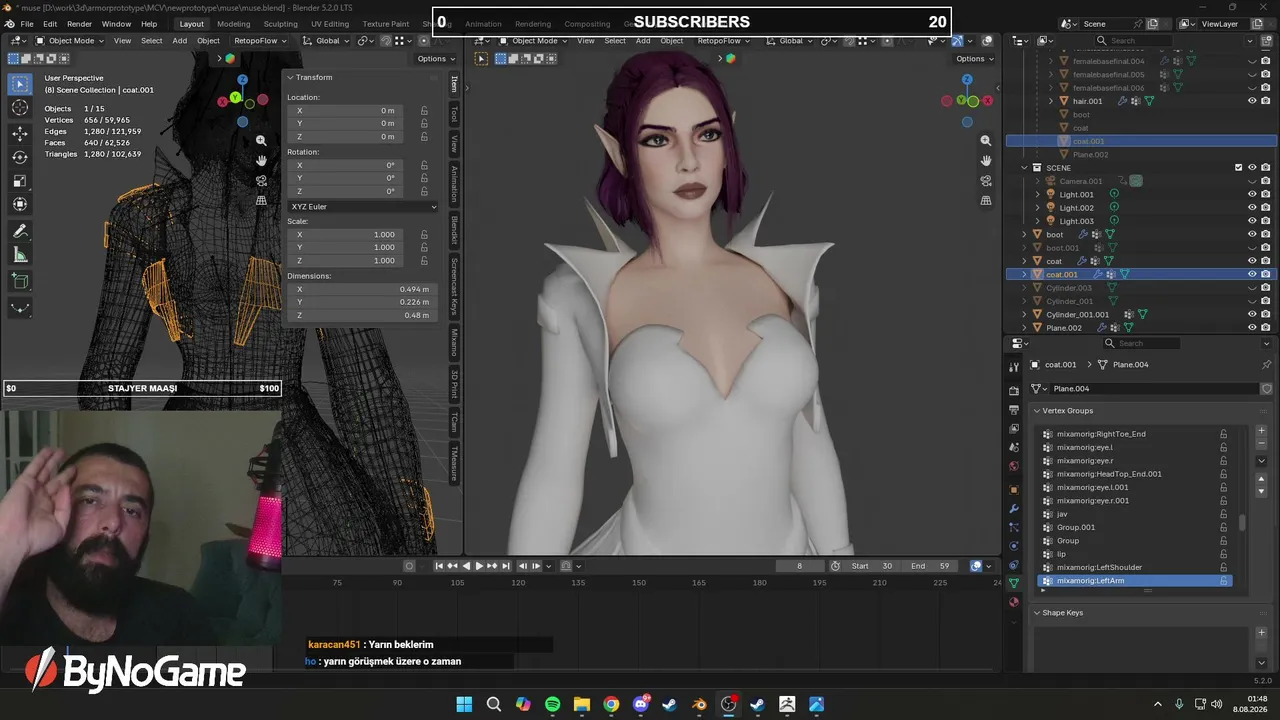Image resolution: width=1280 pixels, height=720 pixels.
Task: Collapse the SCENE collection
Action: 1024,168
